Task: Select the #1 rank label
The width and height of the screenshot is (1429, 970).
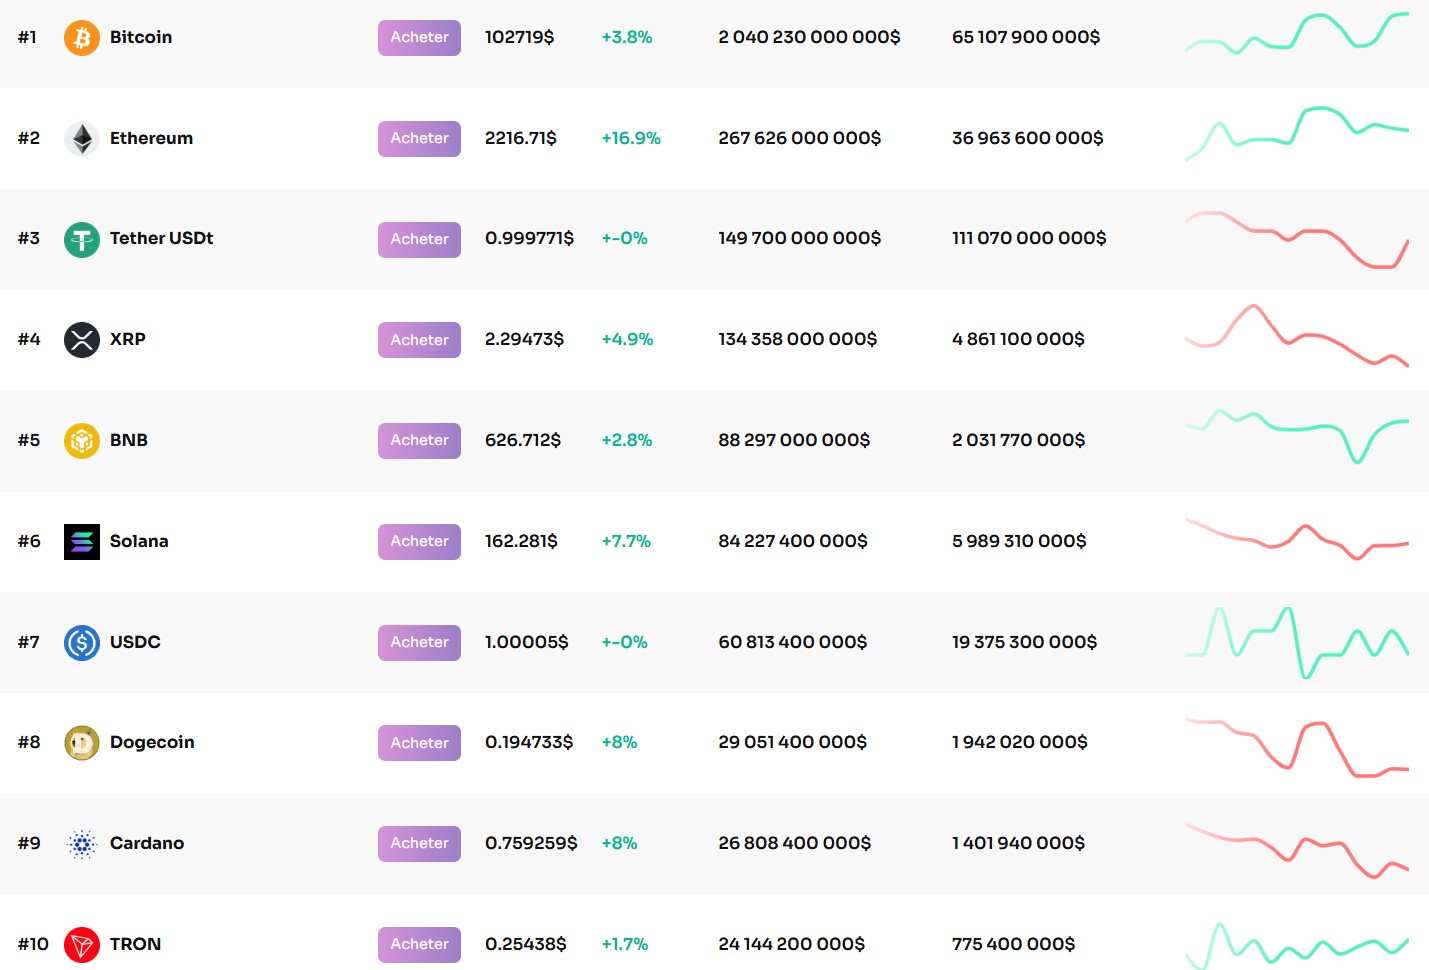Action: pyautogui.click(x=29, y=37)
